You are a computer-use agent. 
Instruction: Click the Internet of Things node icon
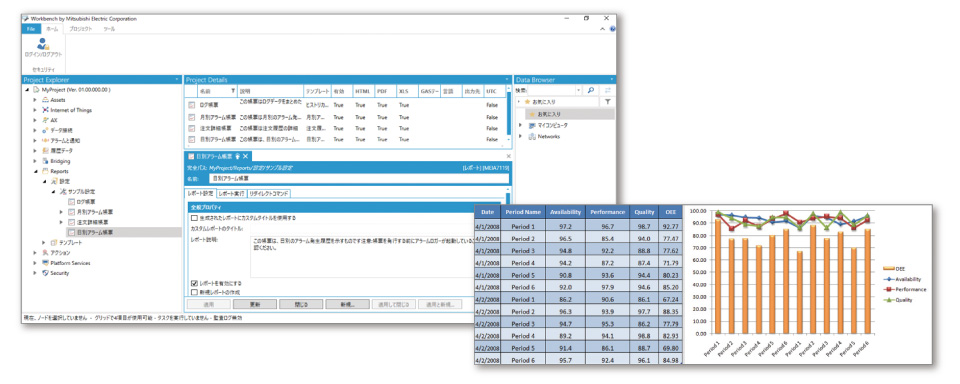click(x=45, y=110)
